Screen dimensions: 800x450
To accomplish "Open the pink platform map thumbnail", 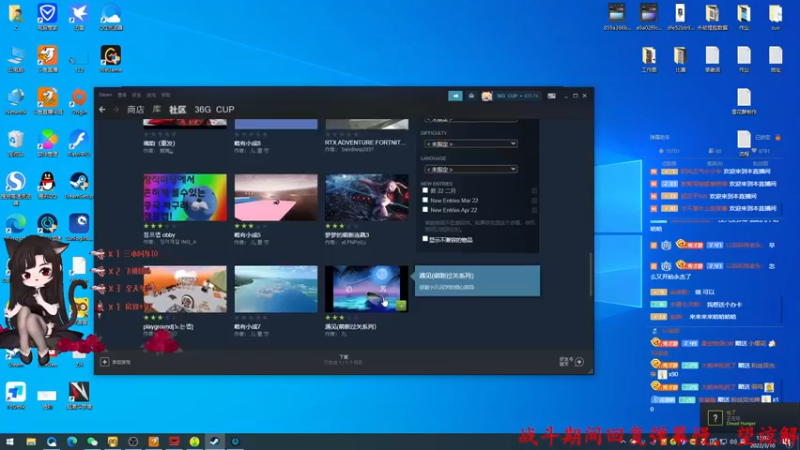I will (x=276, y=197).
